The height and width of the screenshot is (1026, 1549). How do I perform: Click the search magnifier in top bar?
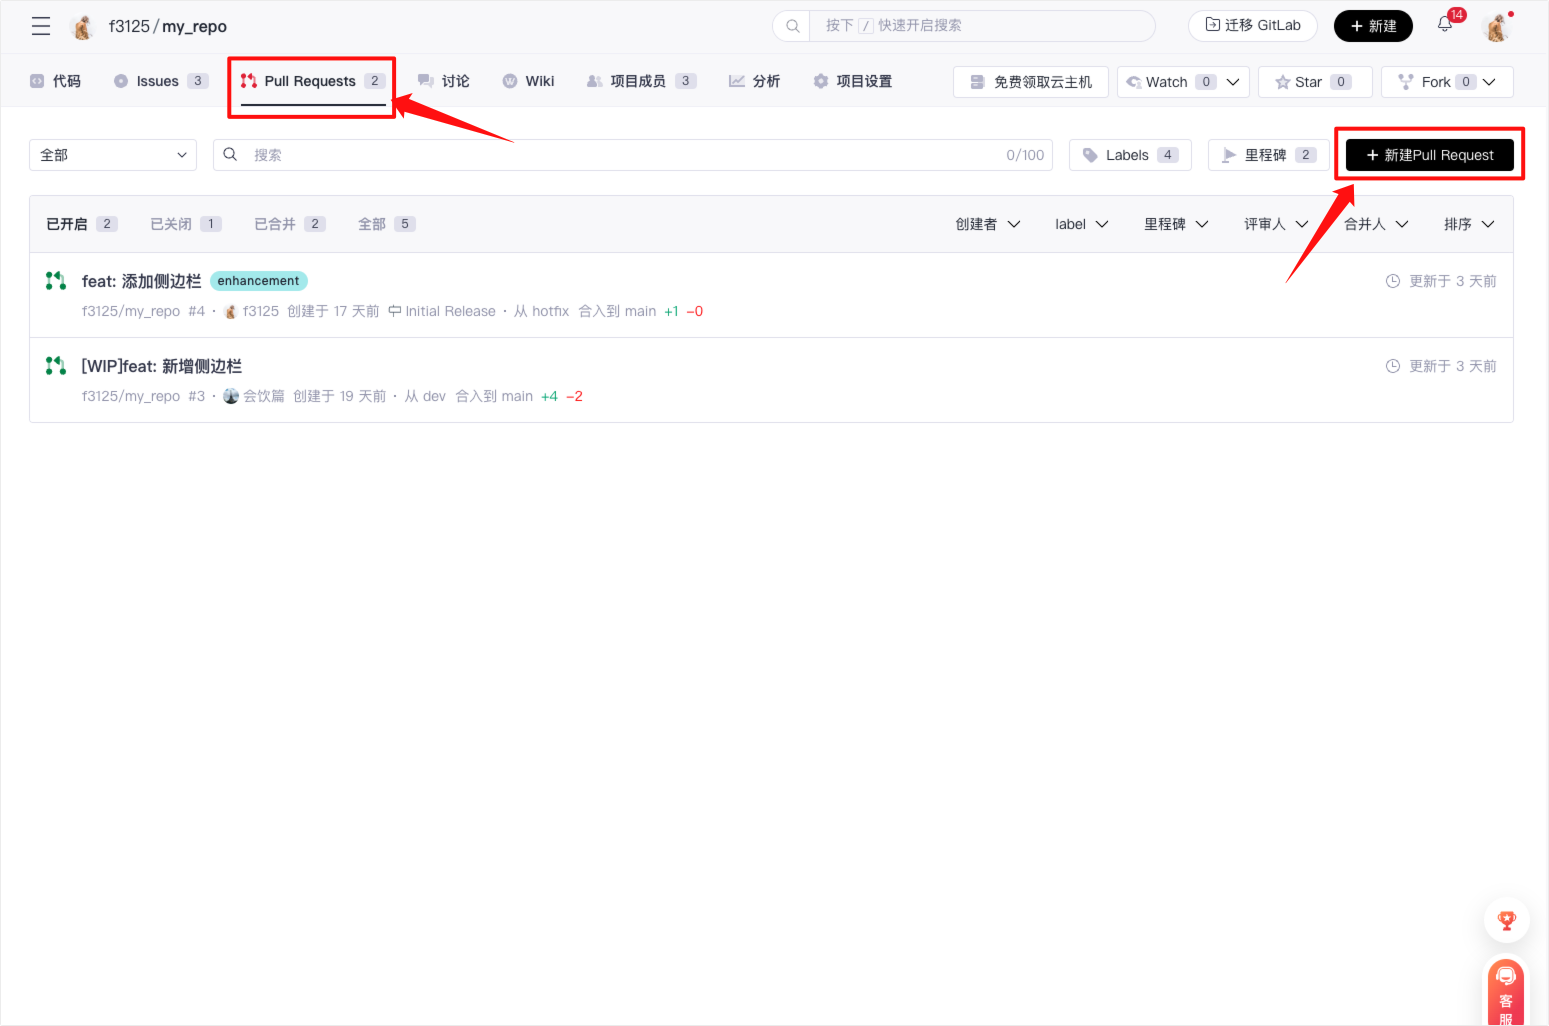[x=793, y=26]
